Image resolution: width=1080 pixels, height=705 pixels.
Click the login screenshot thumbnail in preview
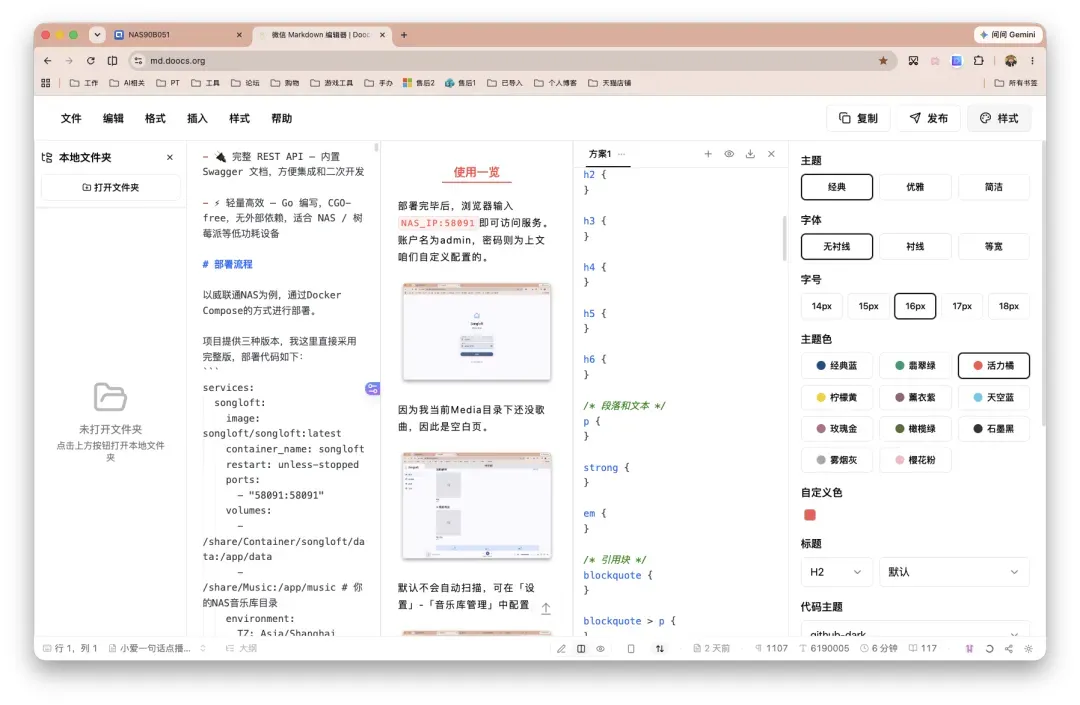coord(477,332)
